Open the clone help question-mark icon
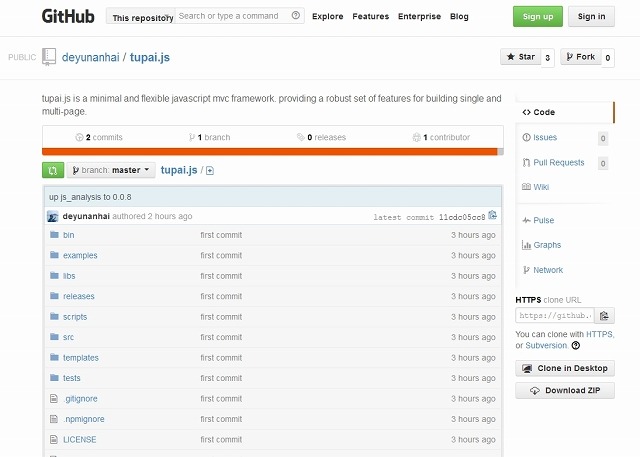 [576, 346]
